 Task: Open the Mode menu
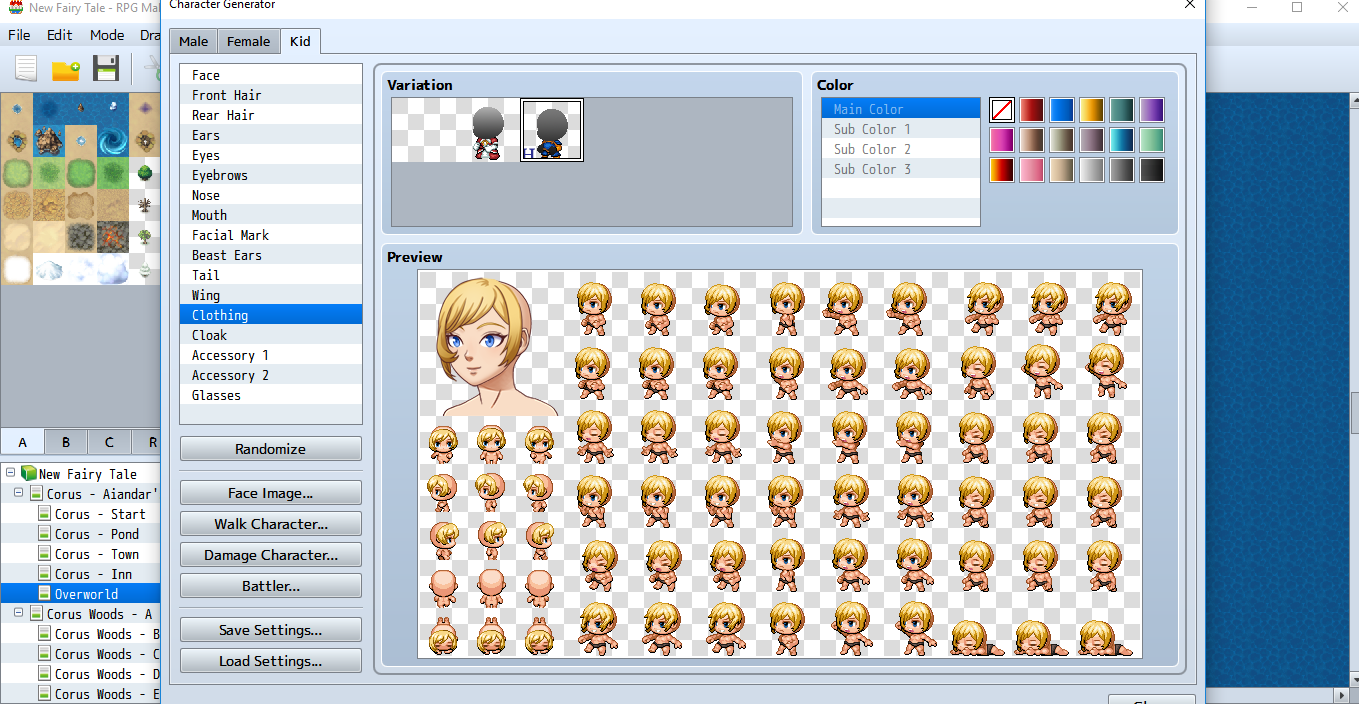[107, 35]
